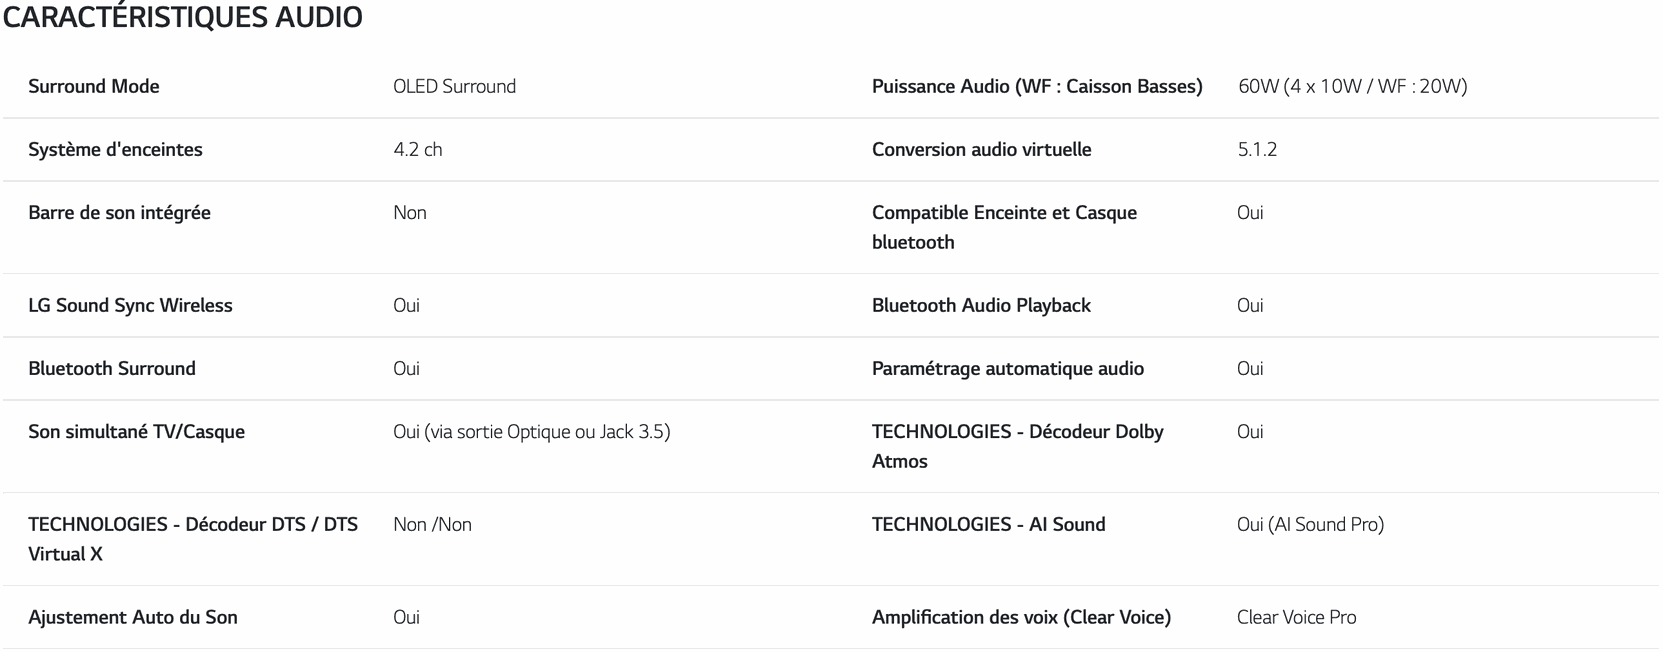Click the Son simultané TV/Casque label
The image size is (1663, 652).
(x=136, y=432)
